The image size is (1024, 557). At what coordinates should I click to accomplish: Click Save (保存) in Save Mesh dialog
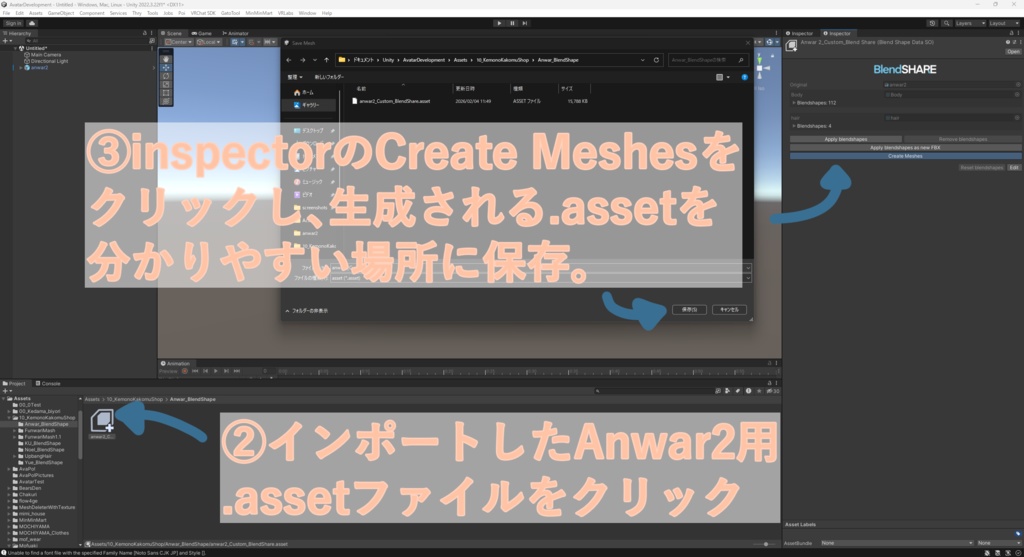(689, 310)
